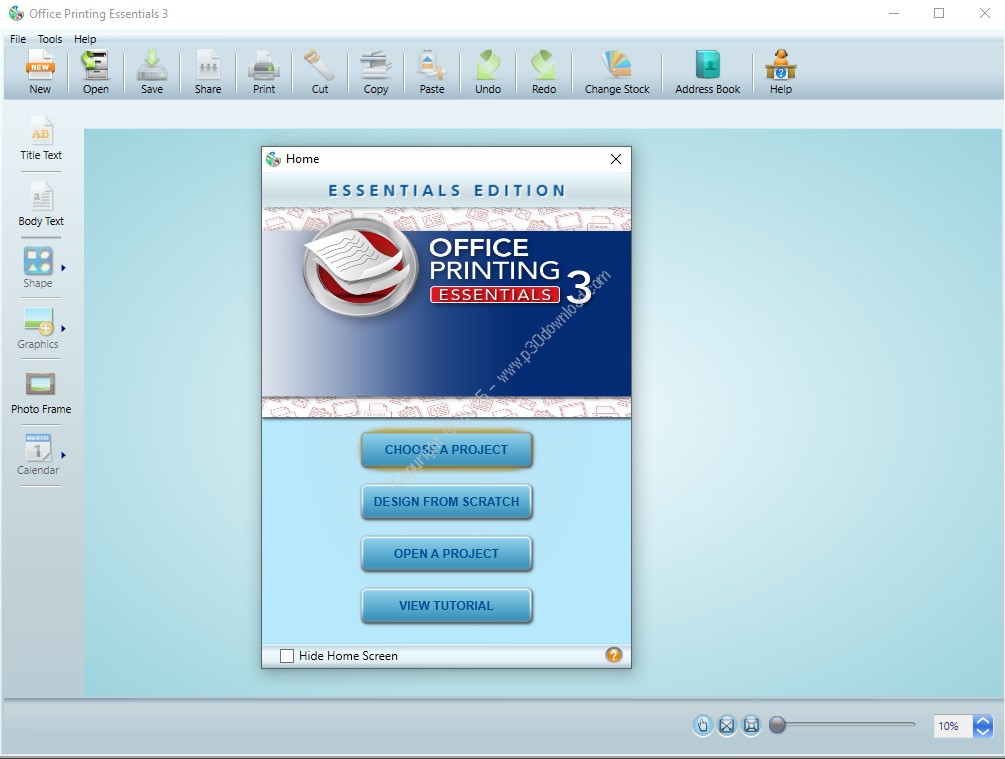The width and height of the screenshot is (1005, 759).
Task: Select the Calendar tool
Action: point(38,455)
